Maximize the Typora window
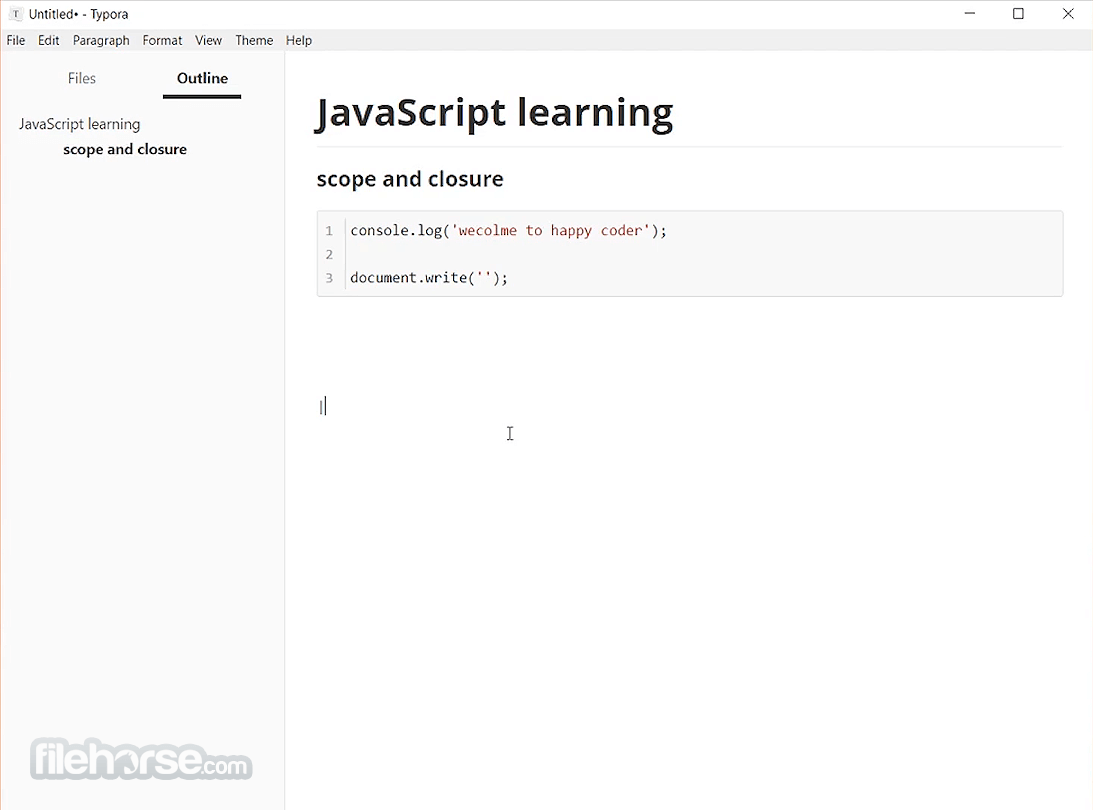Image resolution: width=1093 pixels, height=810 pixels. click(x=1018, y=14)
